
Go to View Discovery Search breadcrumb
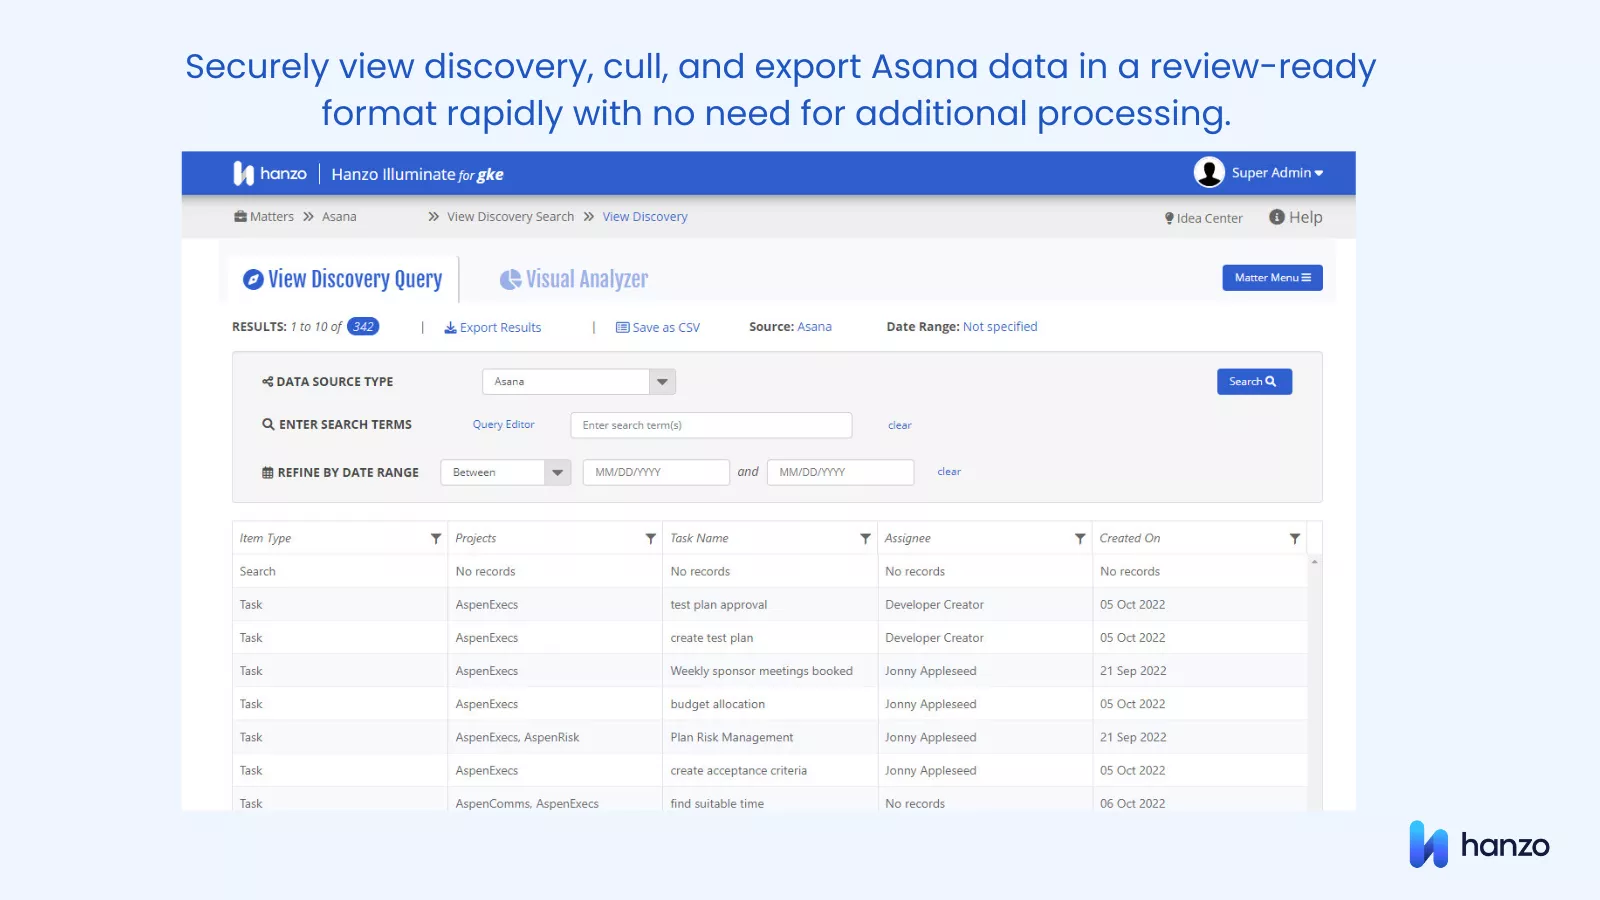tap(510, 217)
